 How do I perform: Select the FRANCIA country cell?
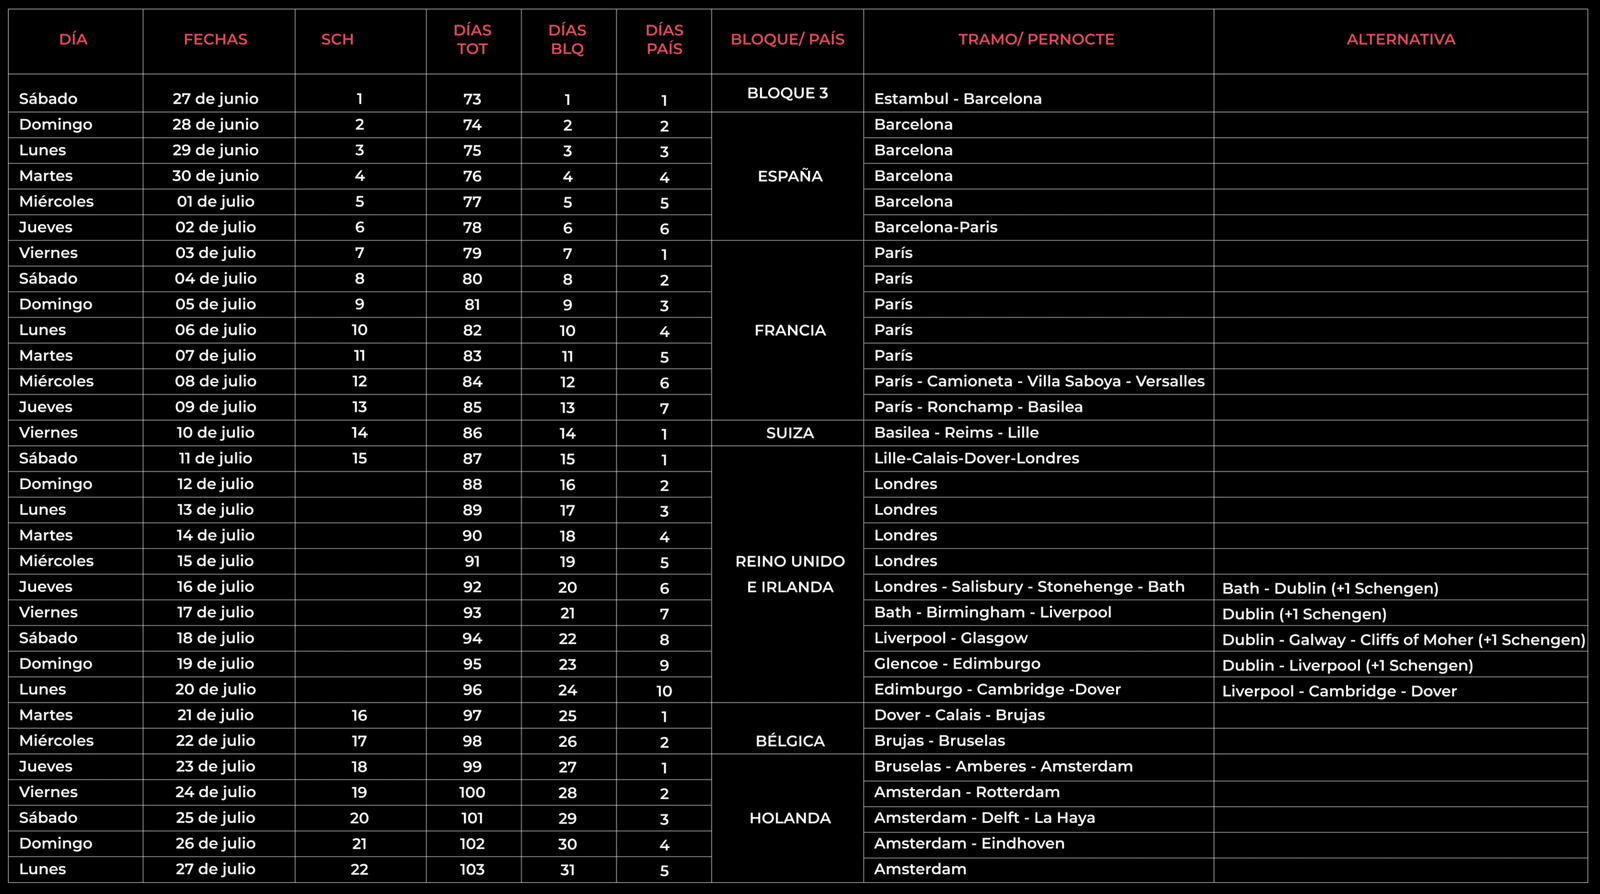pos(789,330)
